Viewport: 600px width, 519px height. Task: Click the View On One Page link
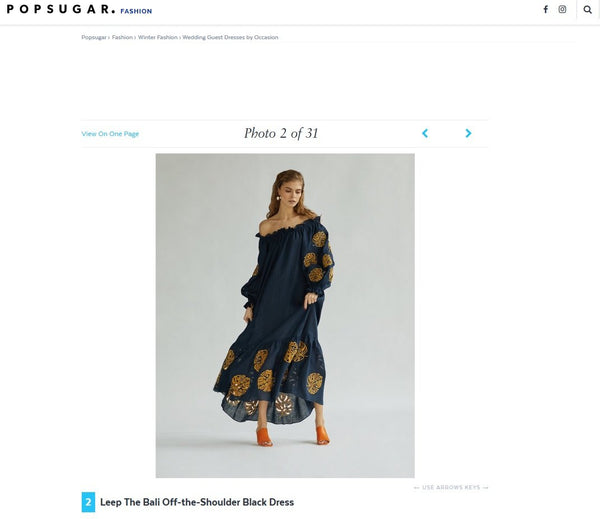click(x=110, y=134)
